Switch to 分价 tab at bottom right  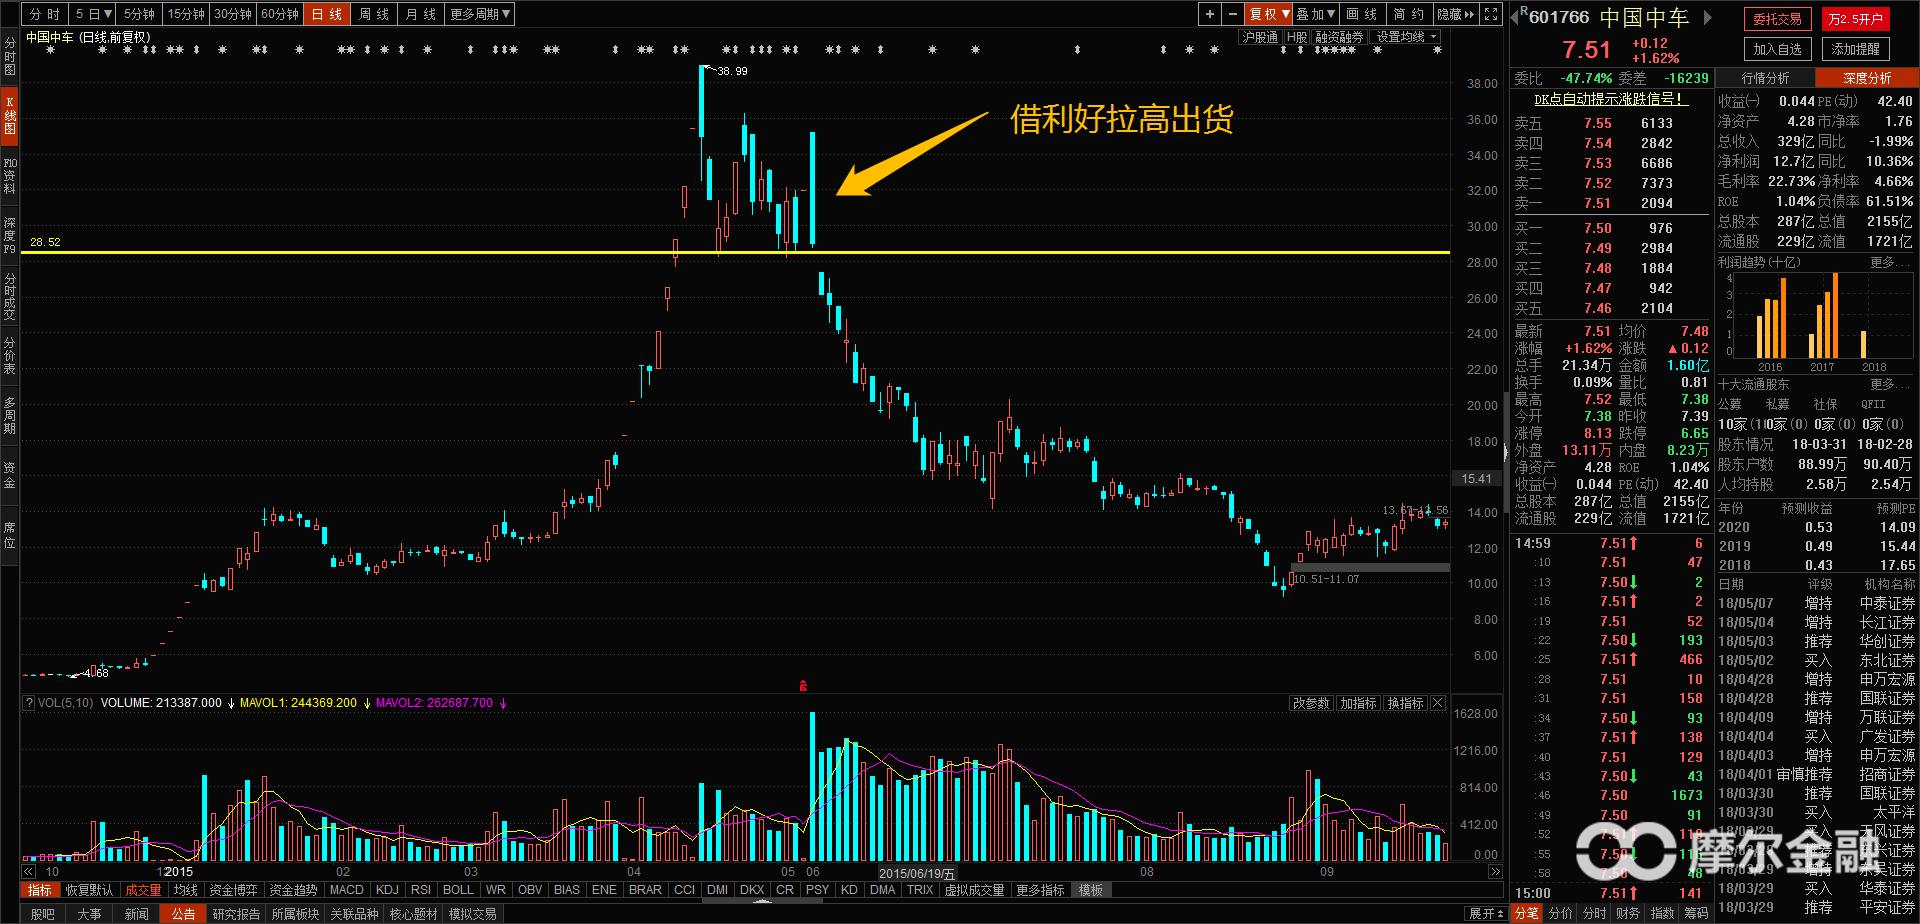pyautogui.click(x=1560, y=914)
